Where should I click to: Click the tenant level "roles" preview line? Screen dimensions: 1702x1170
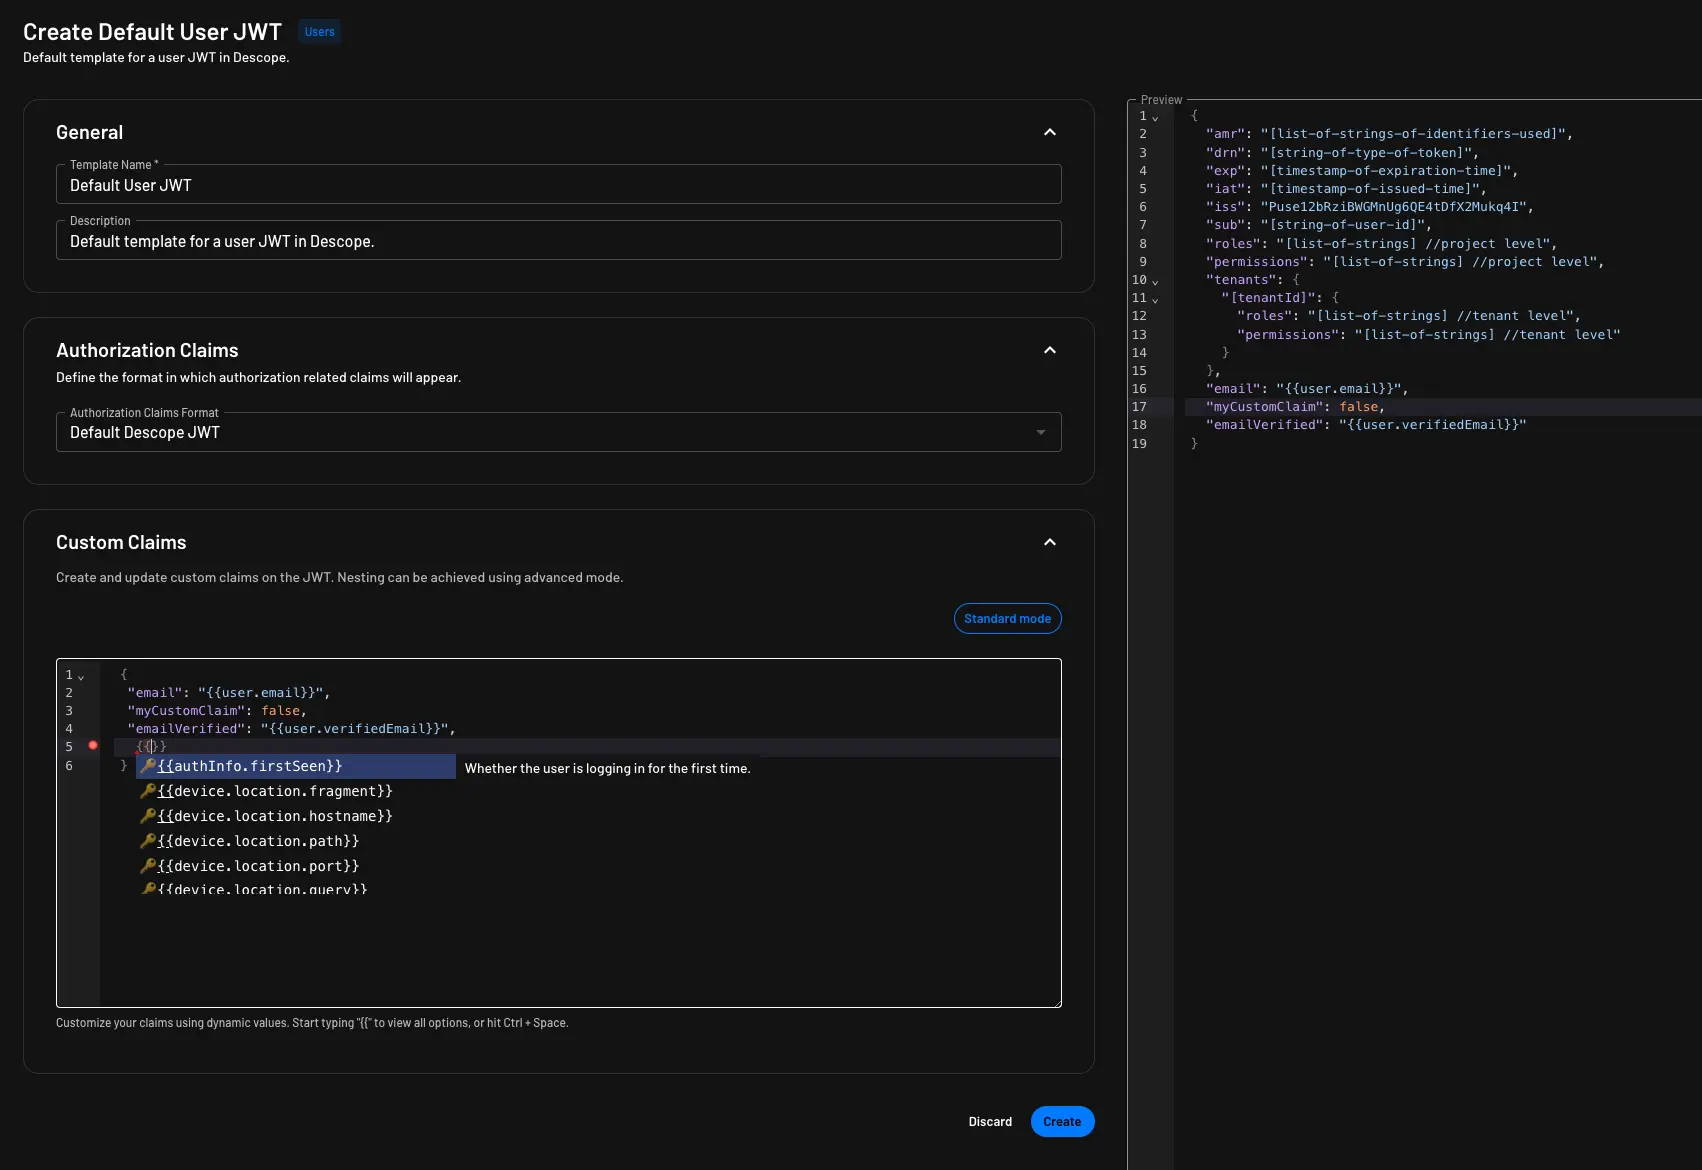tap(1409, 316)
